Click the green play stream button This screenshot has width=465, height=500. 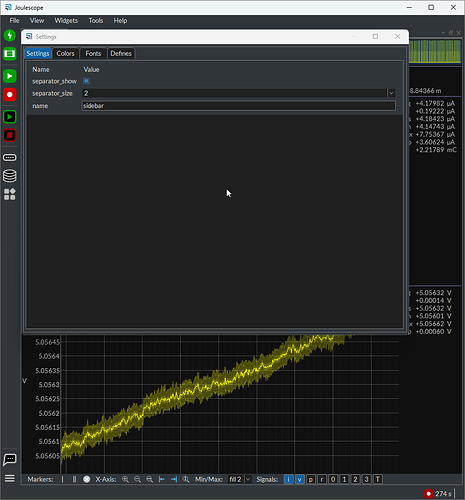click(x=10, y=76)
